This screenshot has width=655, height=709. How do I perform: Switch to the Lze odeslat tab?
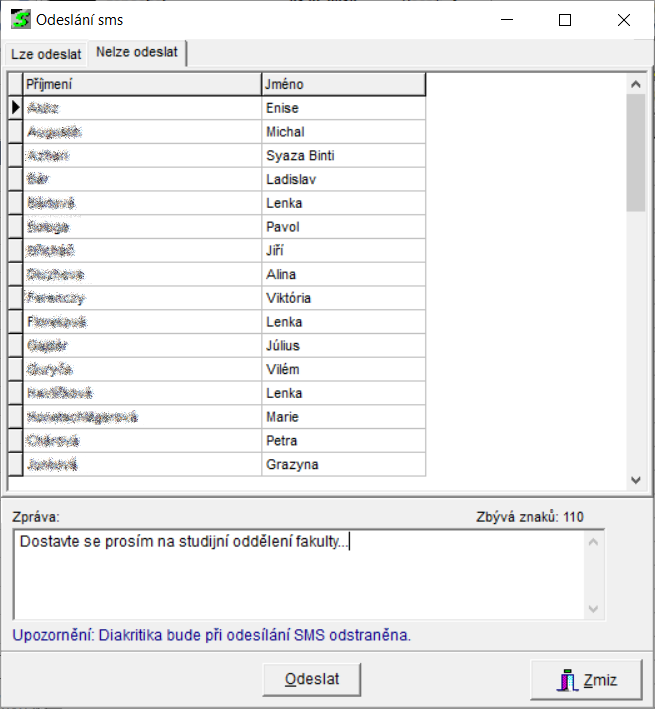coord(45,54)
